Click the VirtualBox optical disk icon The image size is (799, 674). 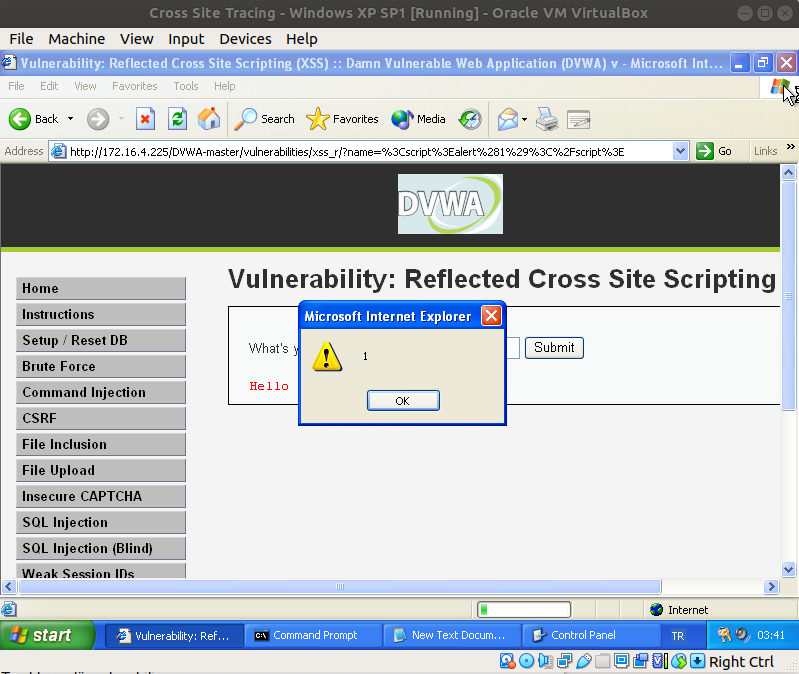(x=526, y=661)
